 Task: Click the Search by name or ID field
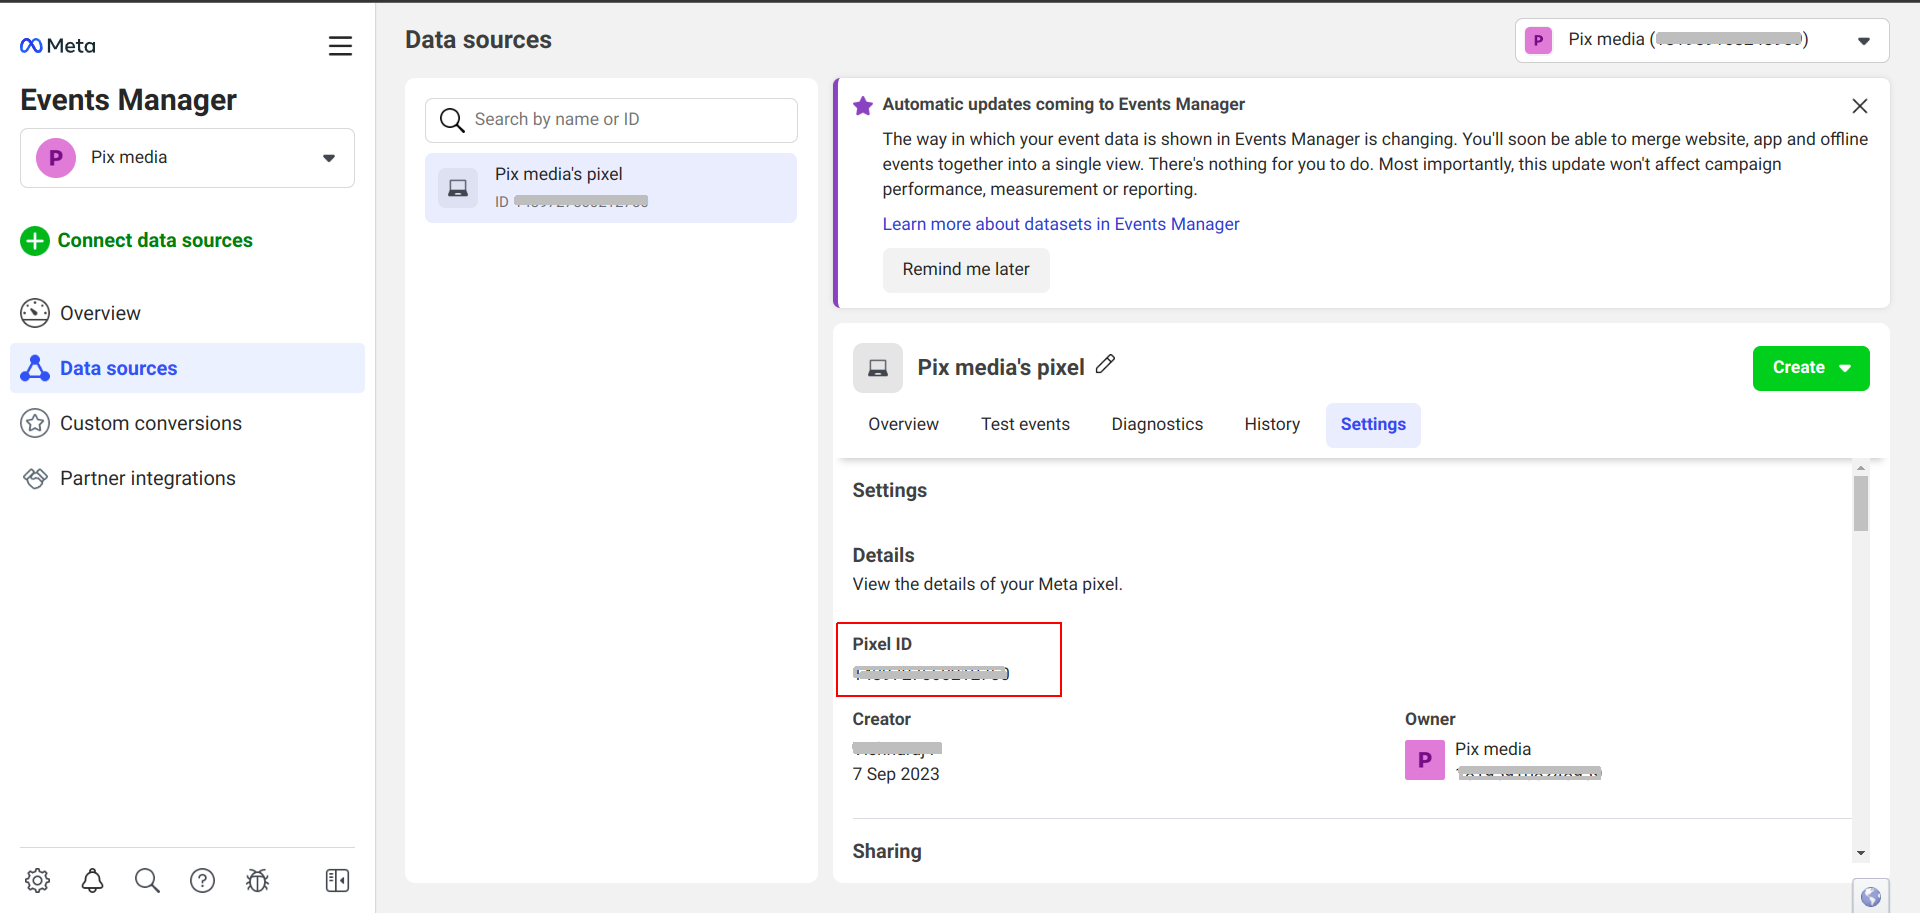(630, 120)
